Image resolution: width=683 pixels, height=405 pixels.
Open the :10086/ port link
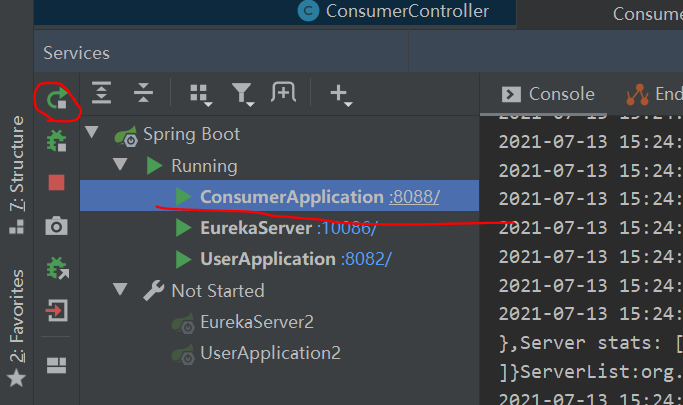coord(347,228)
